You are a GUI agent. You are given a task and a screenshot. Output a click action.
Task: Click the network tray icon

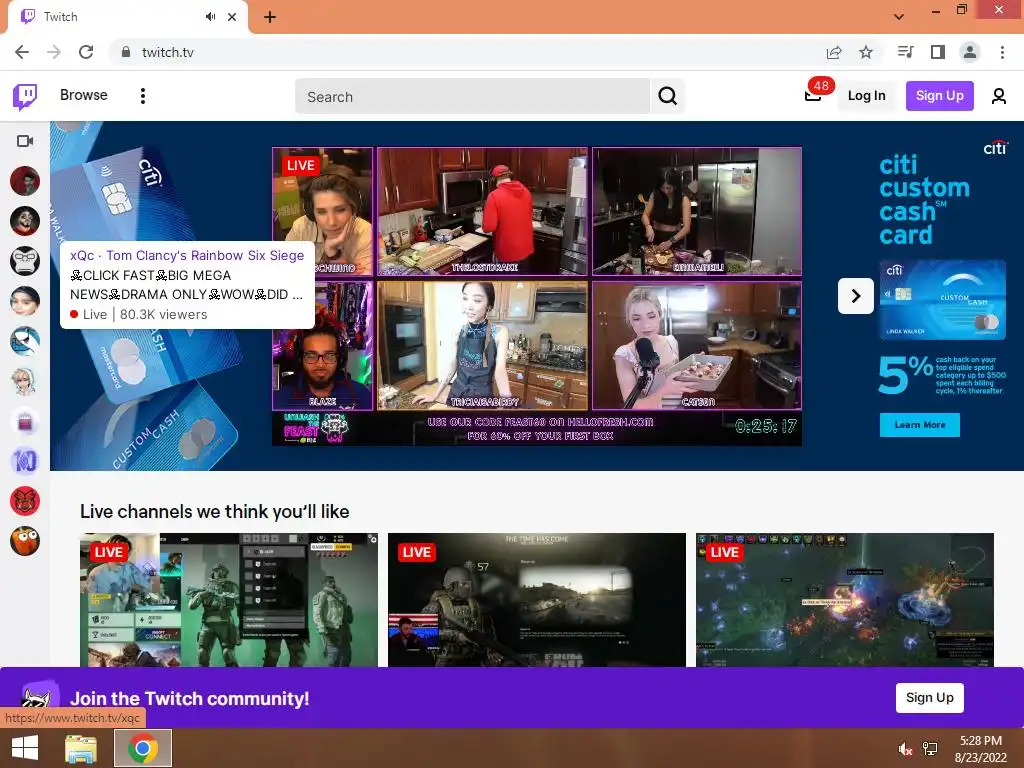coord(930,749)
